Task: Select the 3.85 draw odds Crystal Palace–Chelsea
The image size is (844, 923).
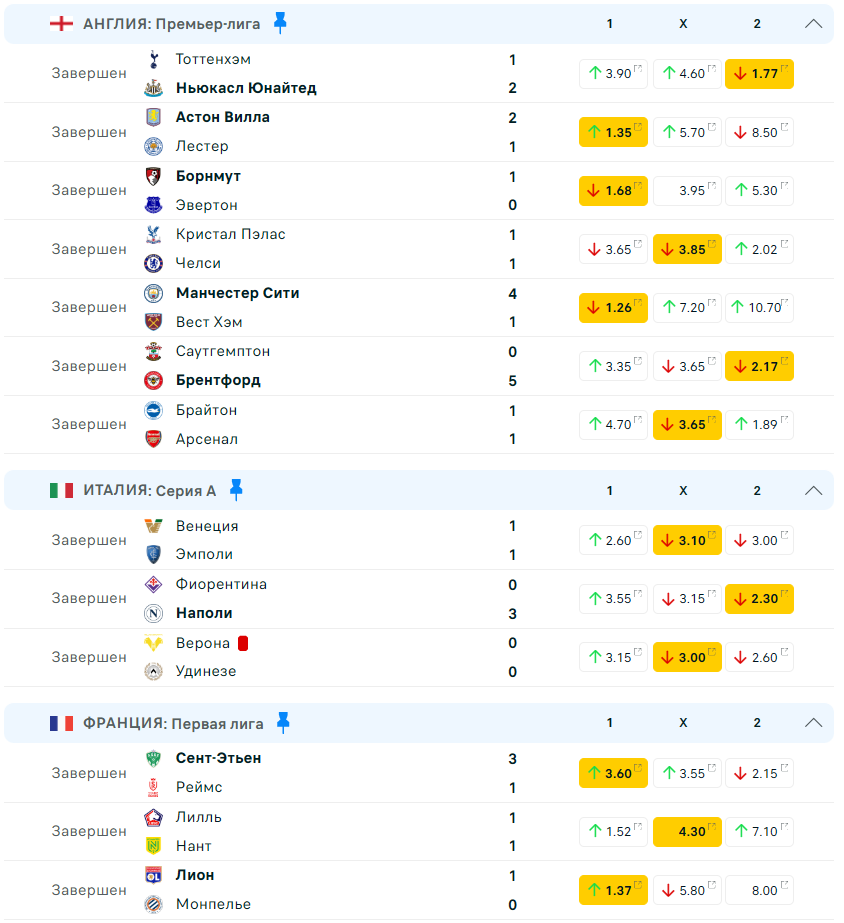Action: [x=687, y=249]
